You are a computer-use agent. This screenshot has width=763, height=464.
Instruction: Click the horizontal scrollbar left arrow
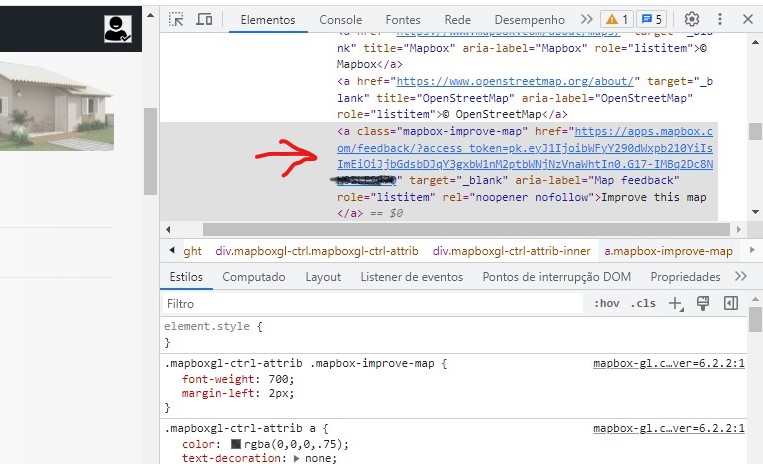[x=168, y=229]
